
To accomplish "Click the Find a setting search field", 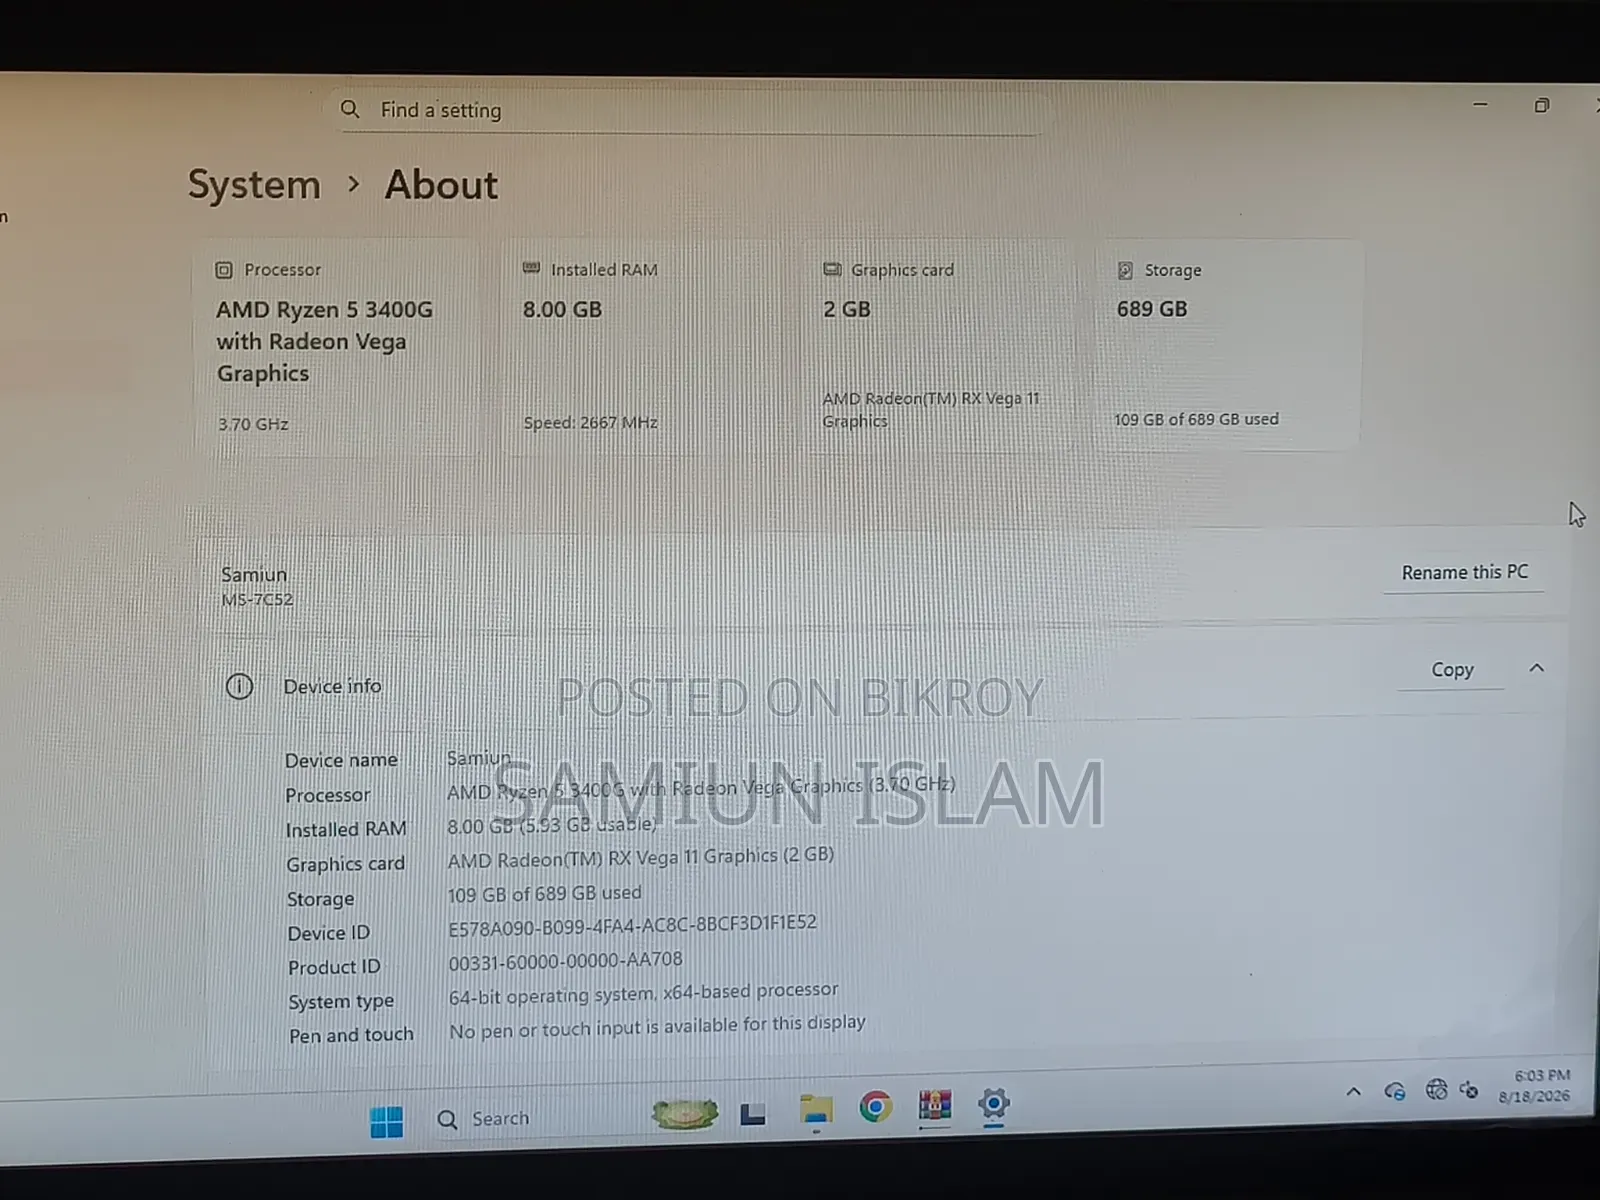I will (x=690, y=110).
